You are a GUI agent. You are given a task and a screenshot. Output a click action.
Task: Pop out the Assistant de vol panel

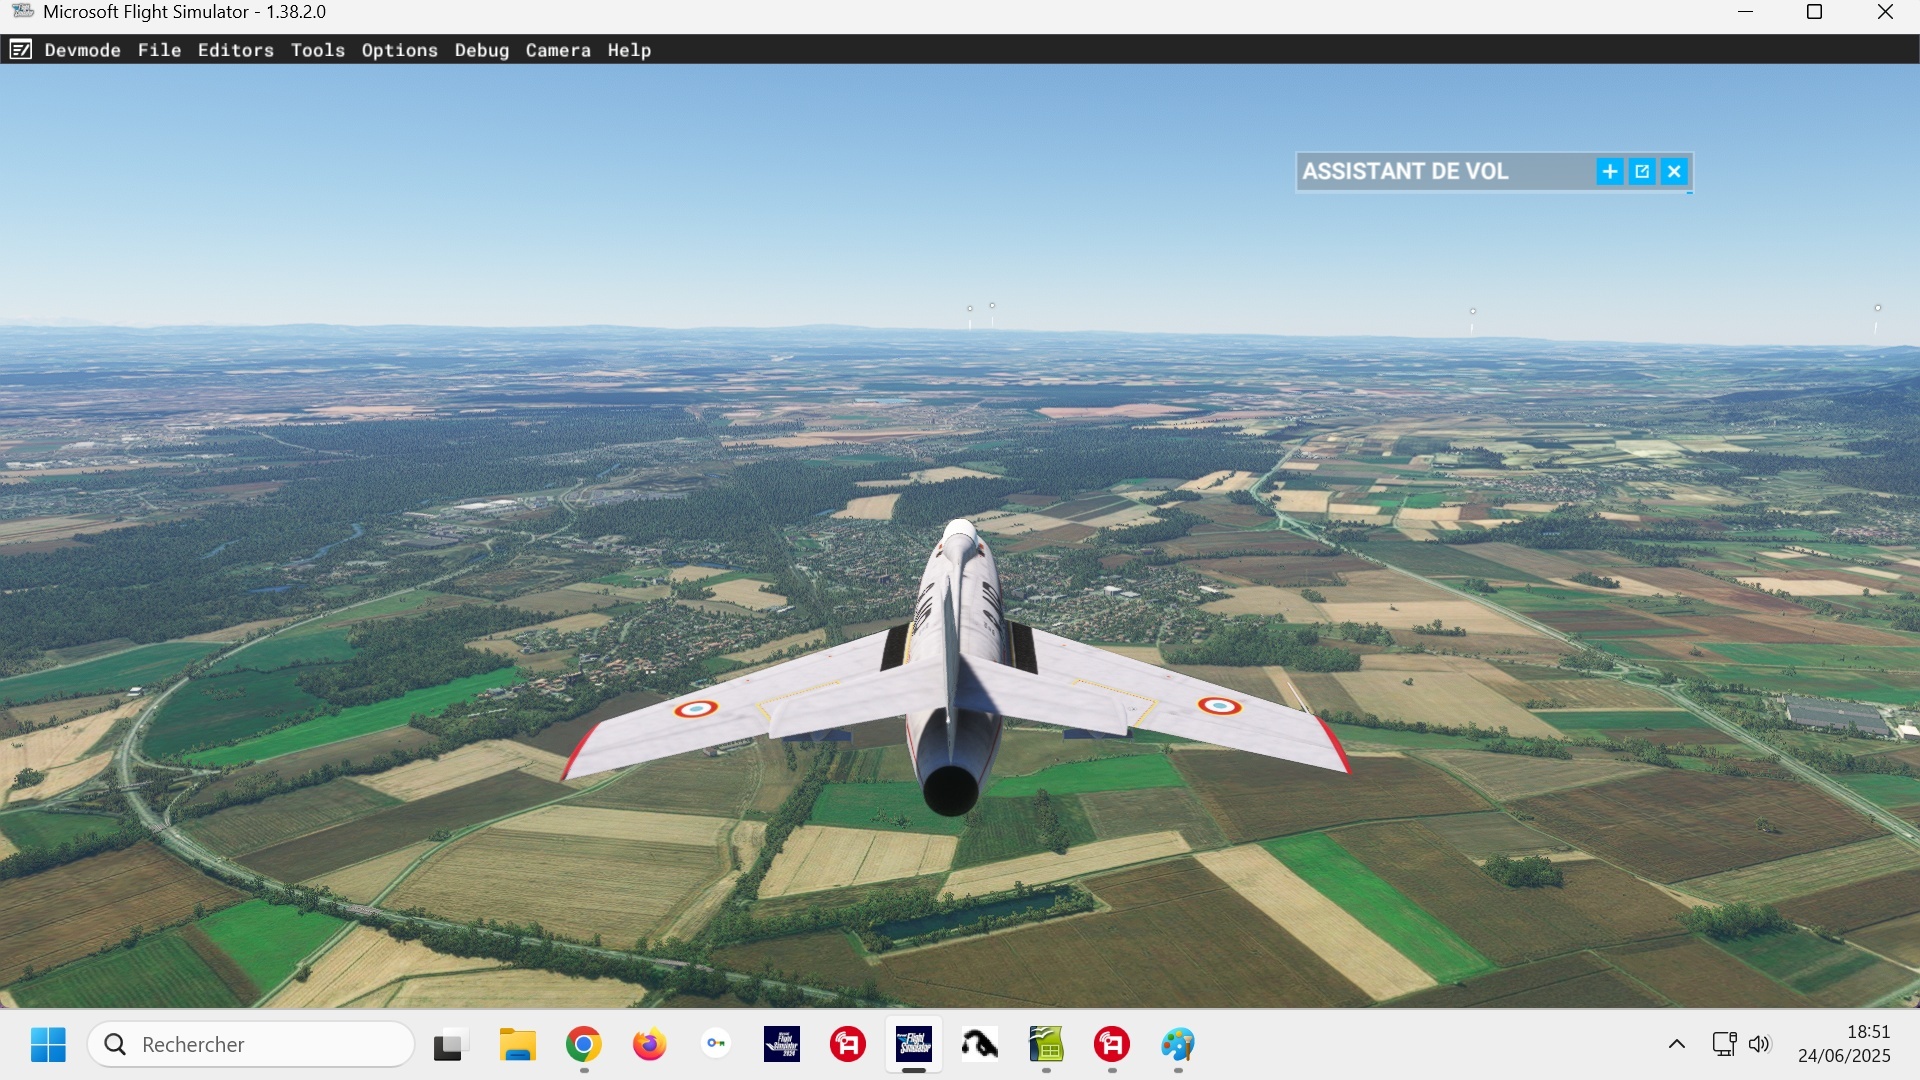[1642, 172]
